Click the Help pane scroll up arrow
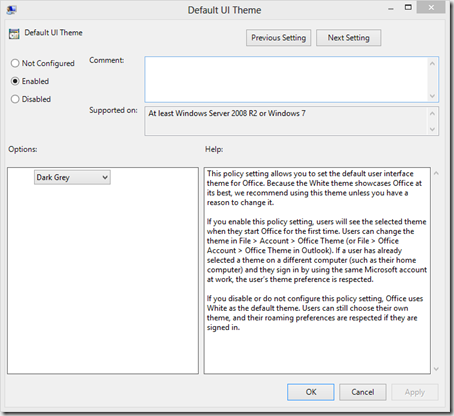Screen dimensions: 454x416 (x=436, y=173)
